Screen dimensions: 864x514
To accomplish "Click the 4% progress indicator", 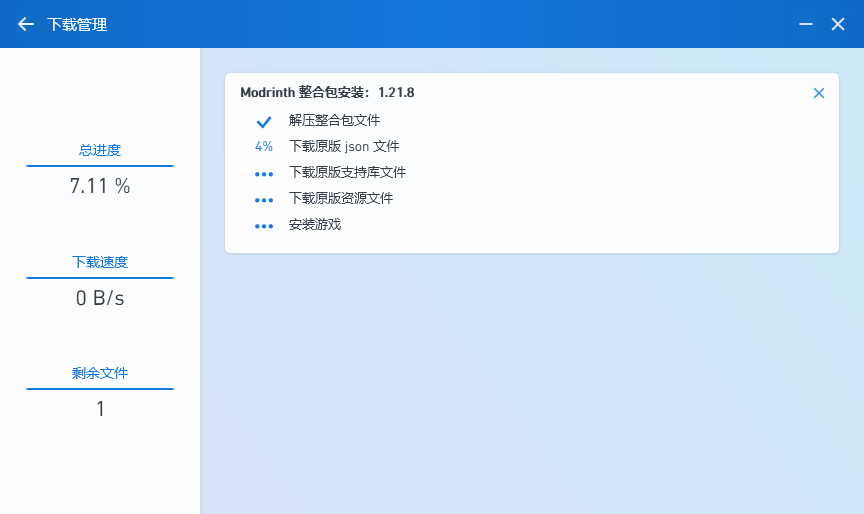I will [264, 146].
